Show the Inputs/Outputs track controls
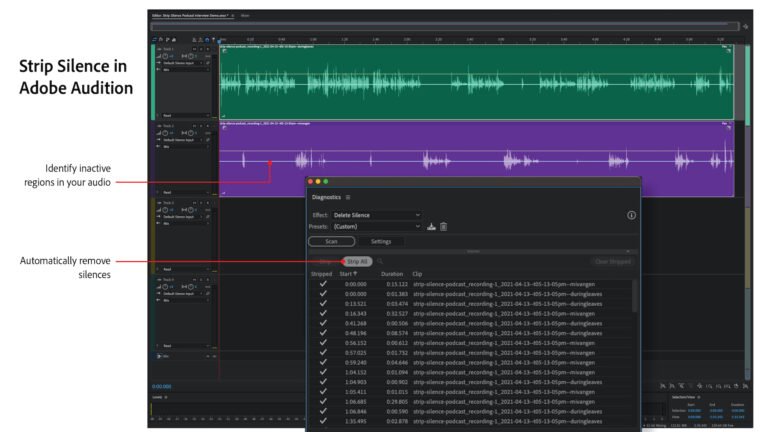This screenshot has width=768, height=432. coord(154,39)
